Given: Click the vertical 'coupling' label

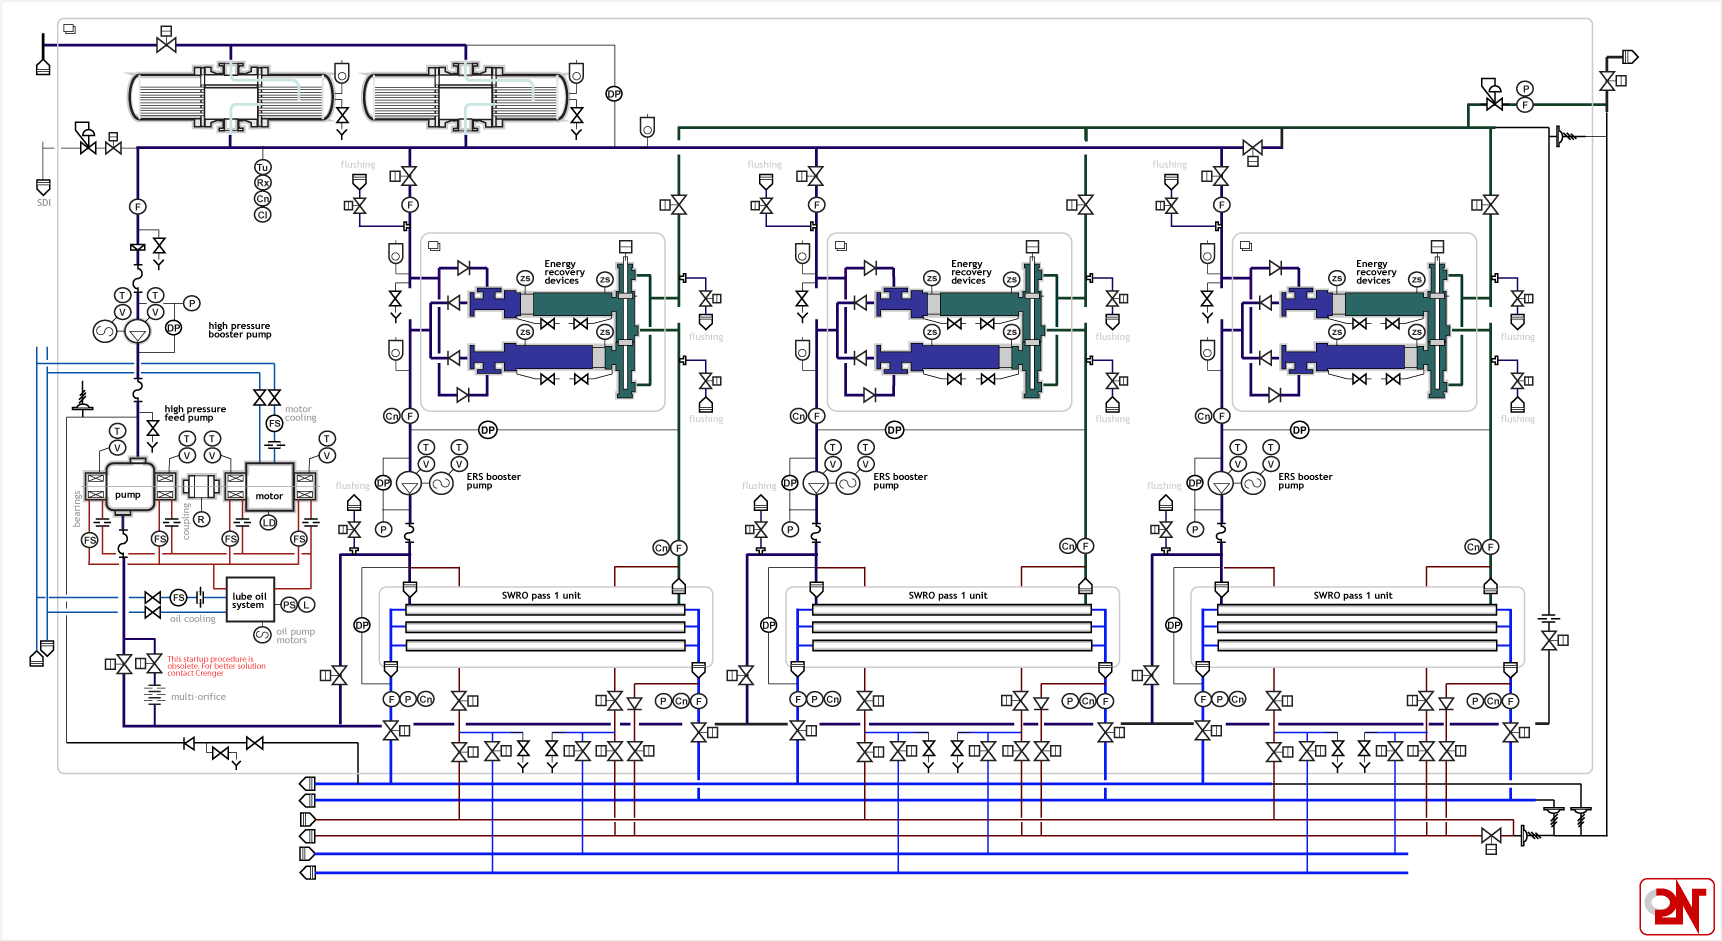Looking at the screenshot, I should point(186,521).
